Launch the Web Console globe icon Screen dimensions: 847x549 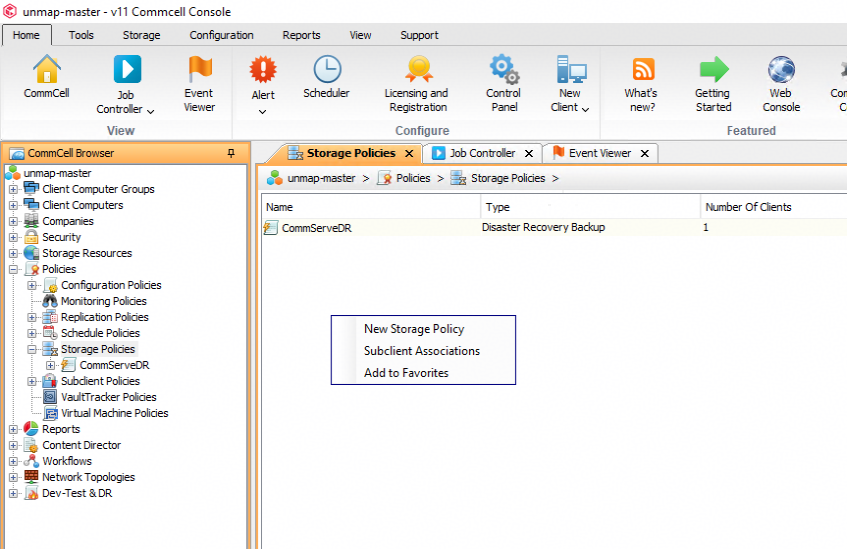tap(781, 69)
